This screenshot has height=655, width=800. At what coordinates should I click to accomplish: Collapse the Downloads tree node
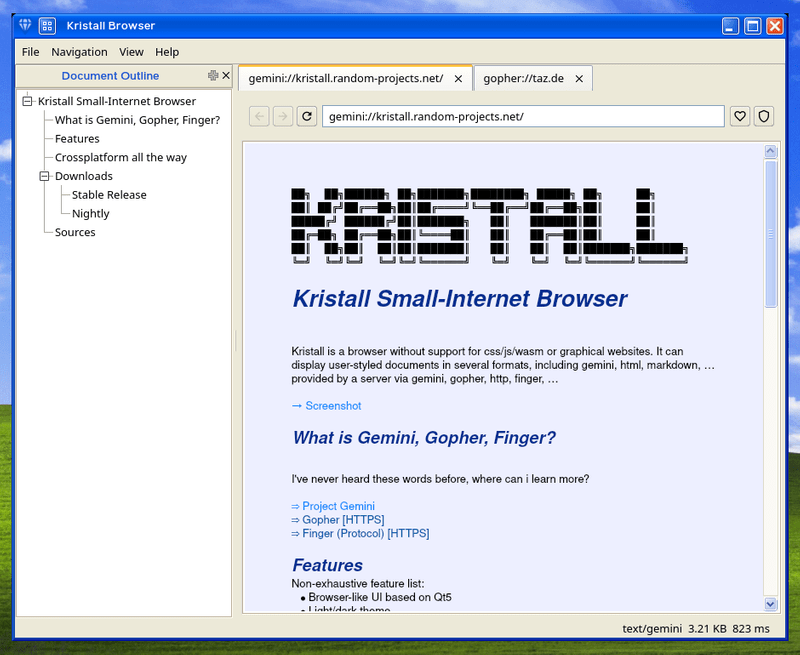coord(44,176)
